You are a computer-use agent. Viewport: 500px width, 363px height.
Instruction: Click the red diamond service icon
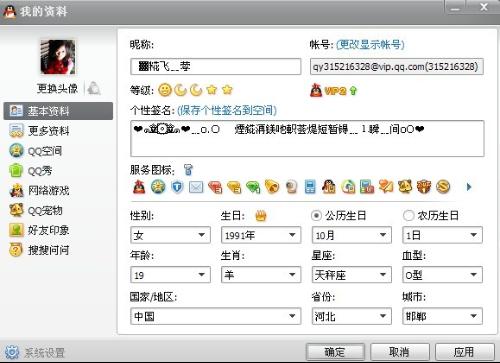point(215,187)
